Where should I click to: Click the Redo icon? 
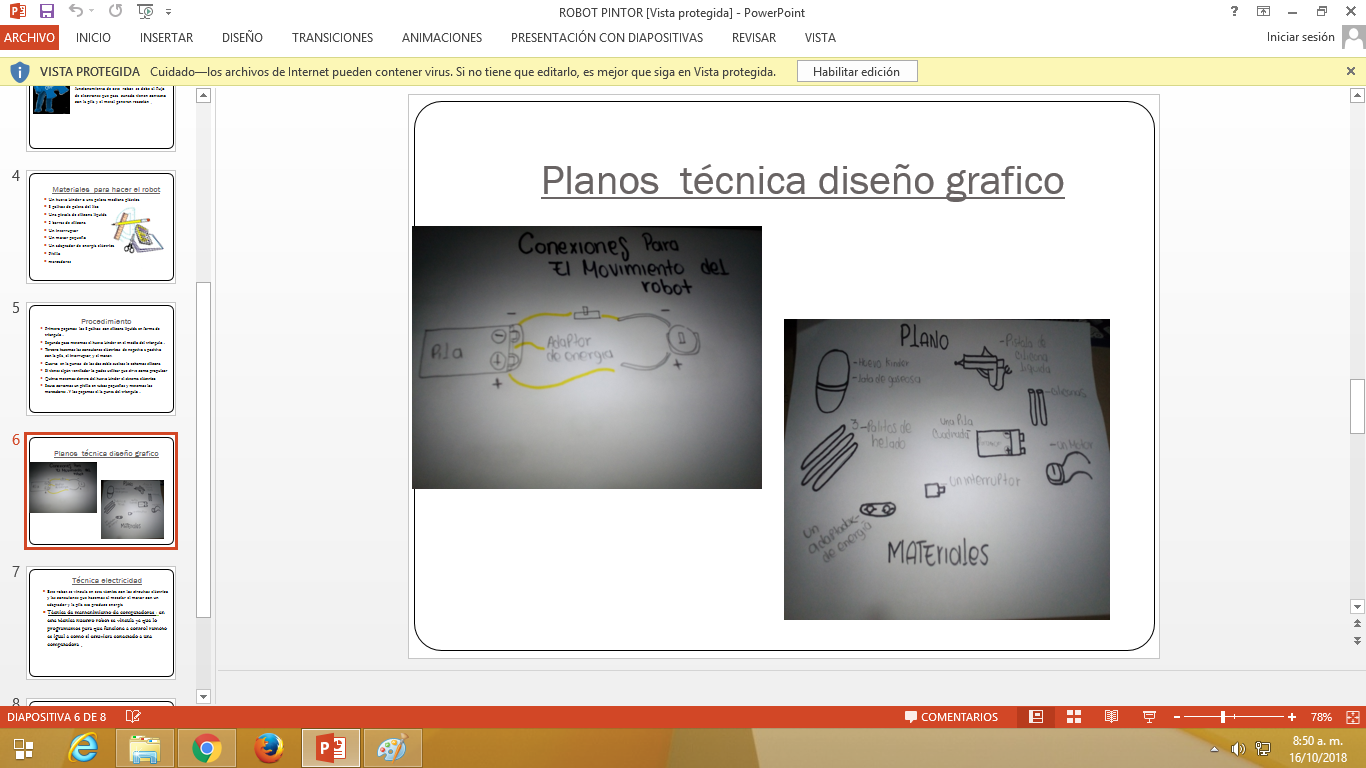click(x=116, y=9)
